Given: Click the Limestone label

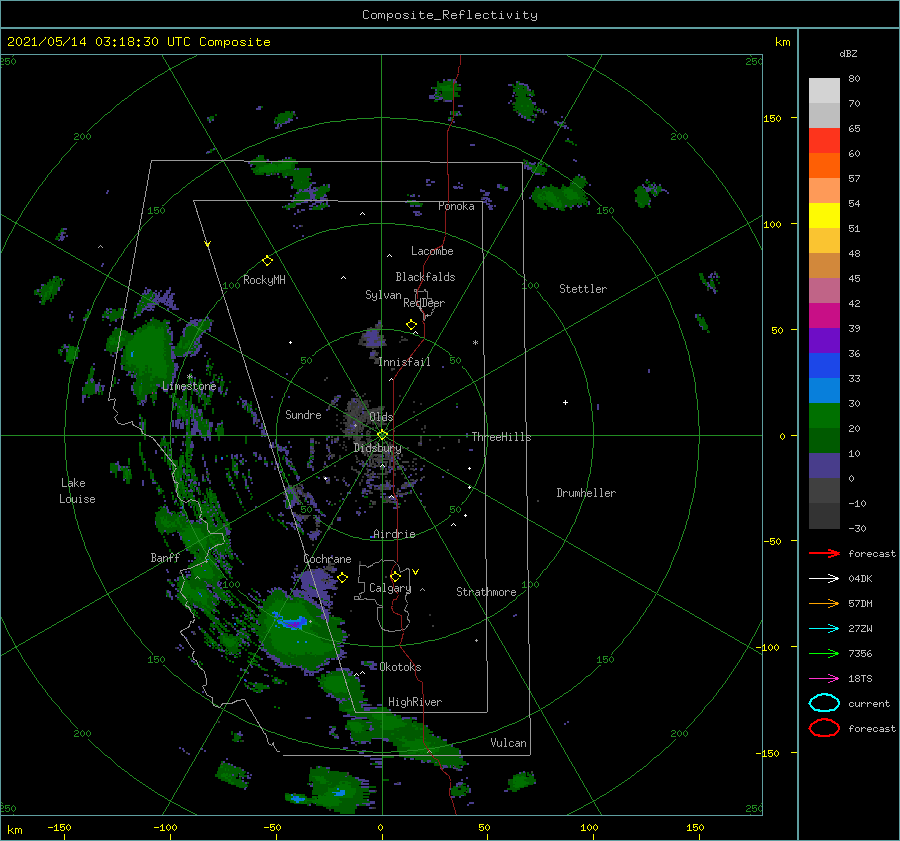Looking at the screenshot, I should pos(189,386).
